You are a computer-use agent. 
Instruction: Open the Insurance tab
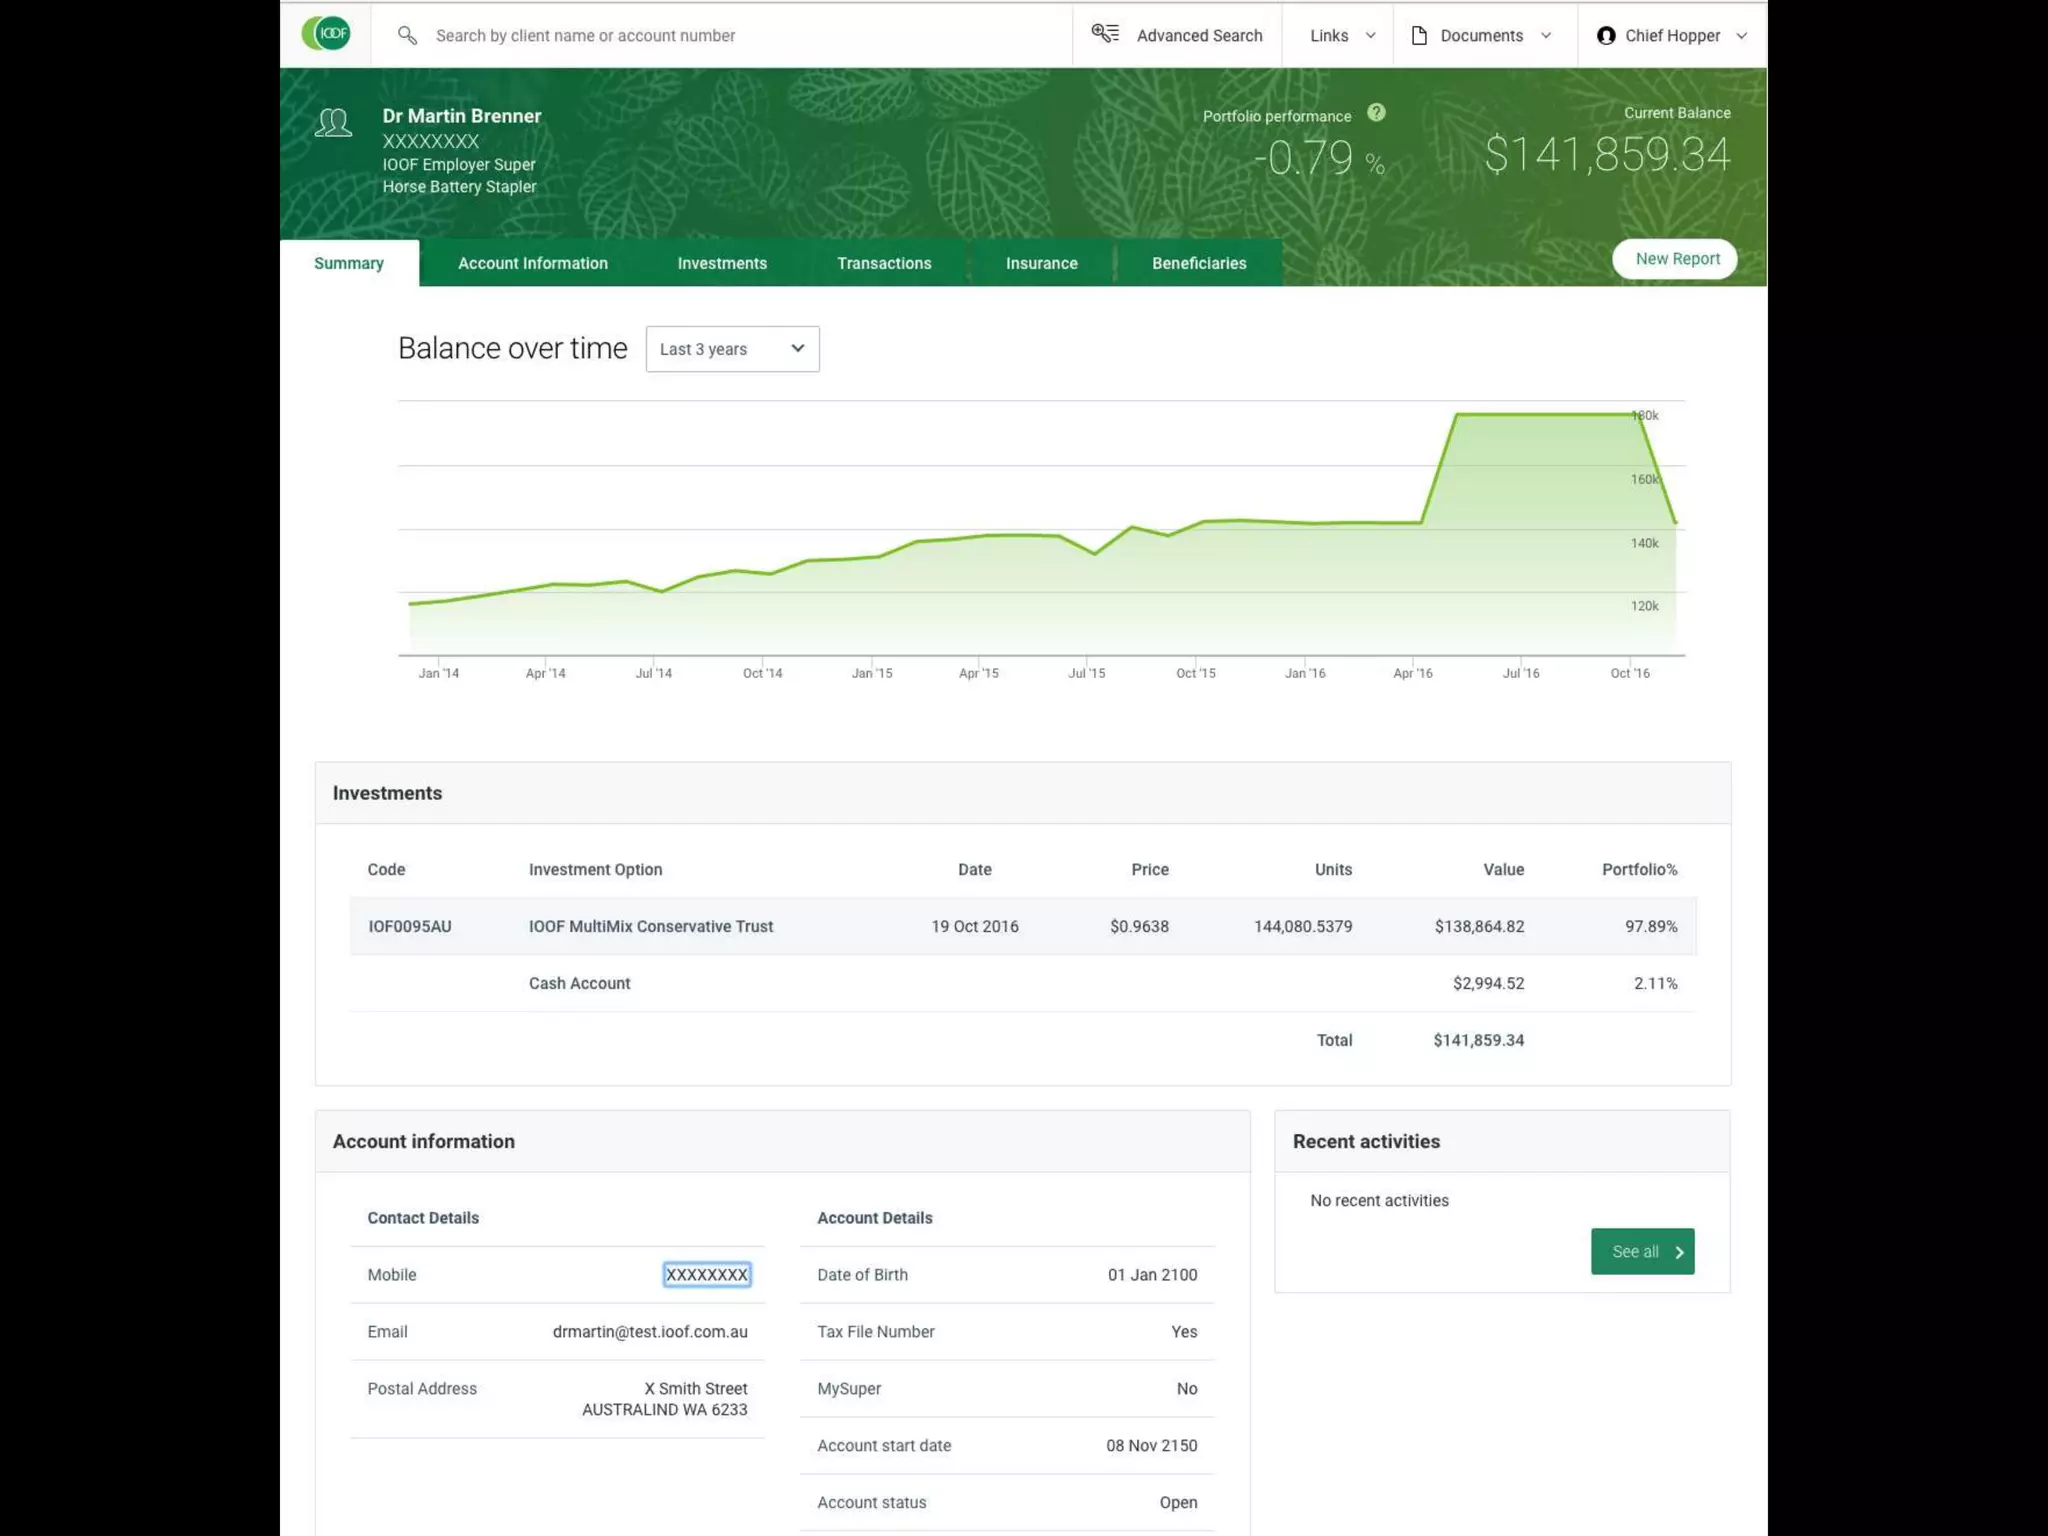point(1041,263)
